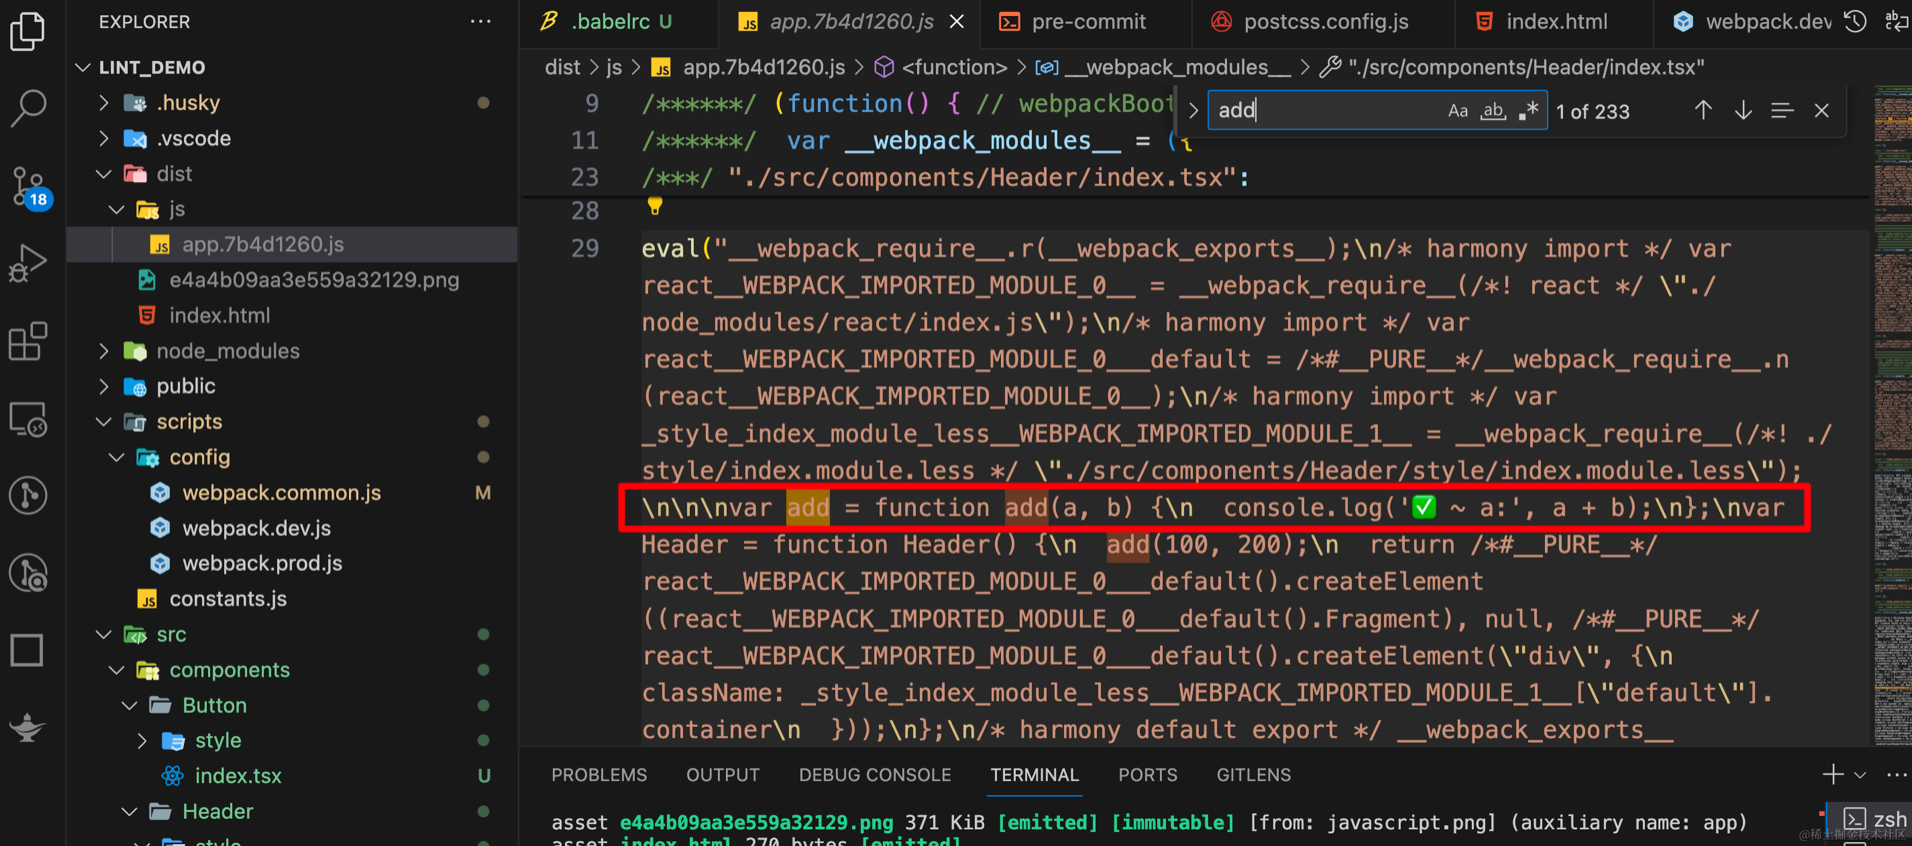The image size is (1912, 846).
Task: Open the DEBUG CONSOLE panel tab
Action: tap(875, 775)
